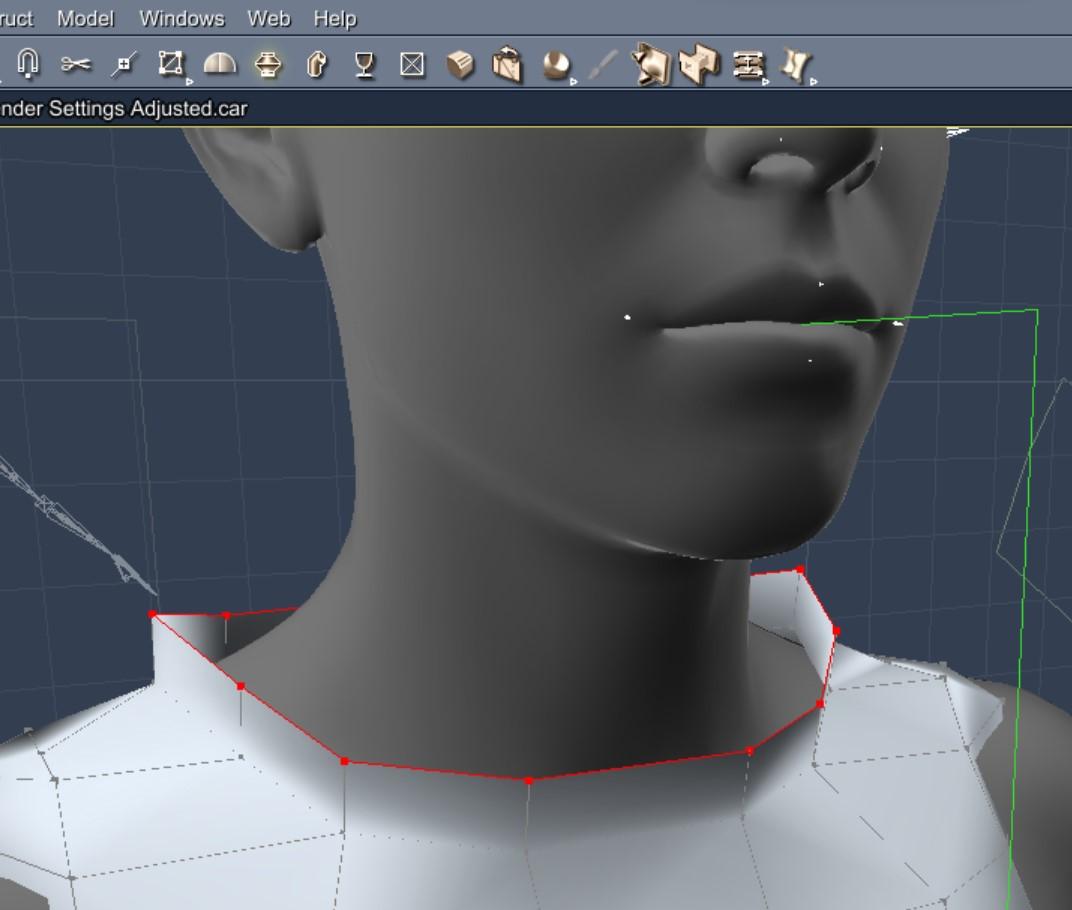Open the Help menu
Image resolution: width=1072 pixels, height=910 pixels.
pyautogui.click(x=335, y=18)
